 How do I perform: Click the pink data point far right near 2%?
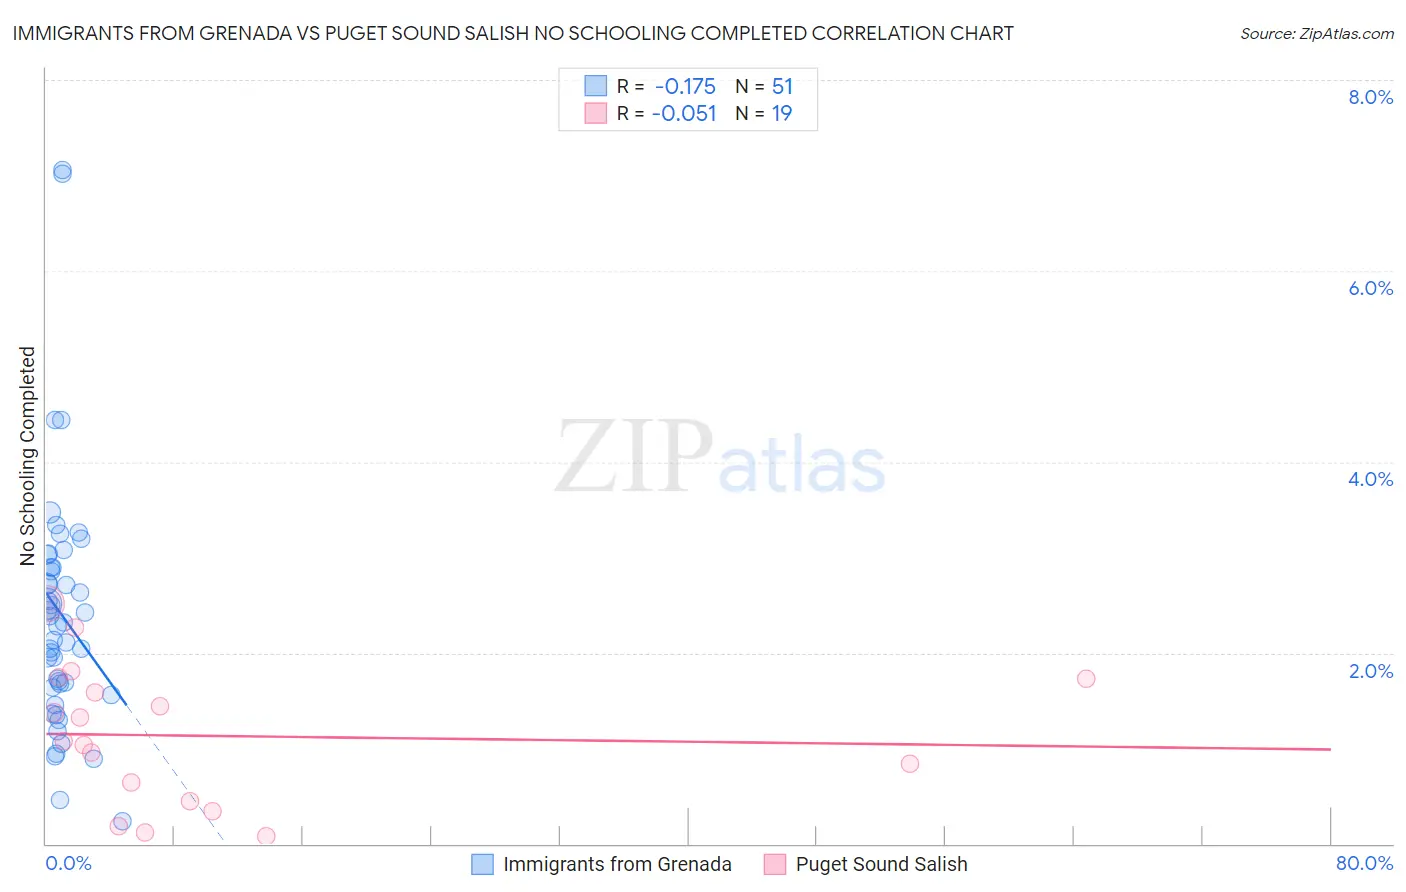pyautogui.click(x=1086, y=678)
